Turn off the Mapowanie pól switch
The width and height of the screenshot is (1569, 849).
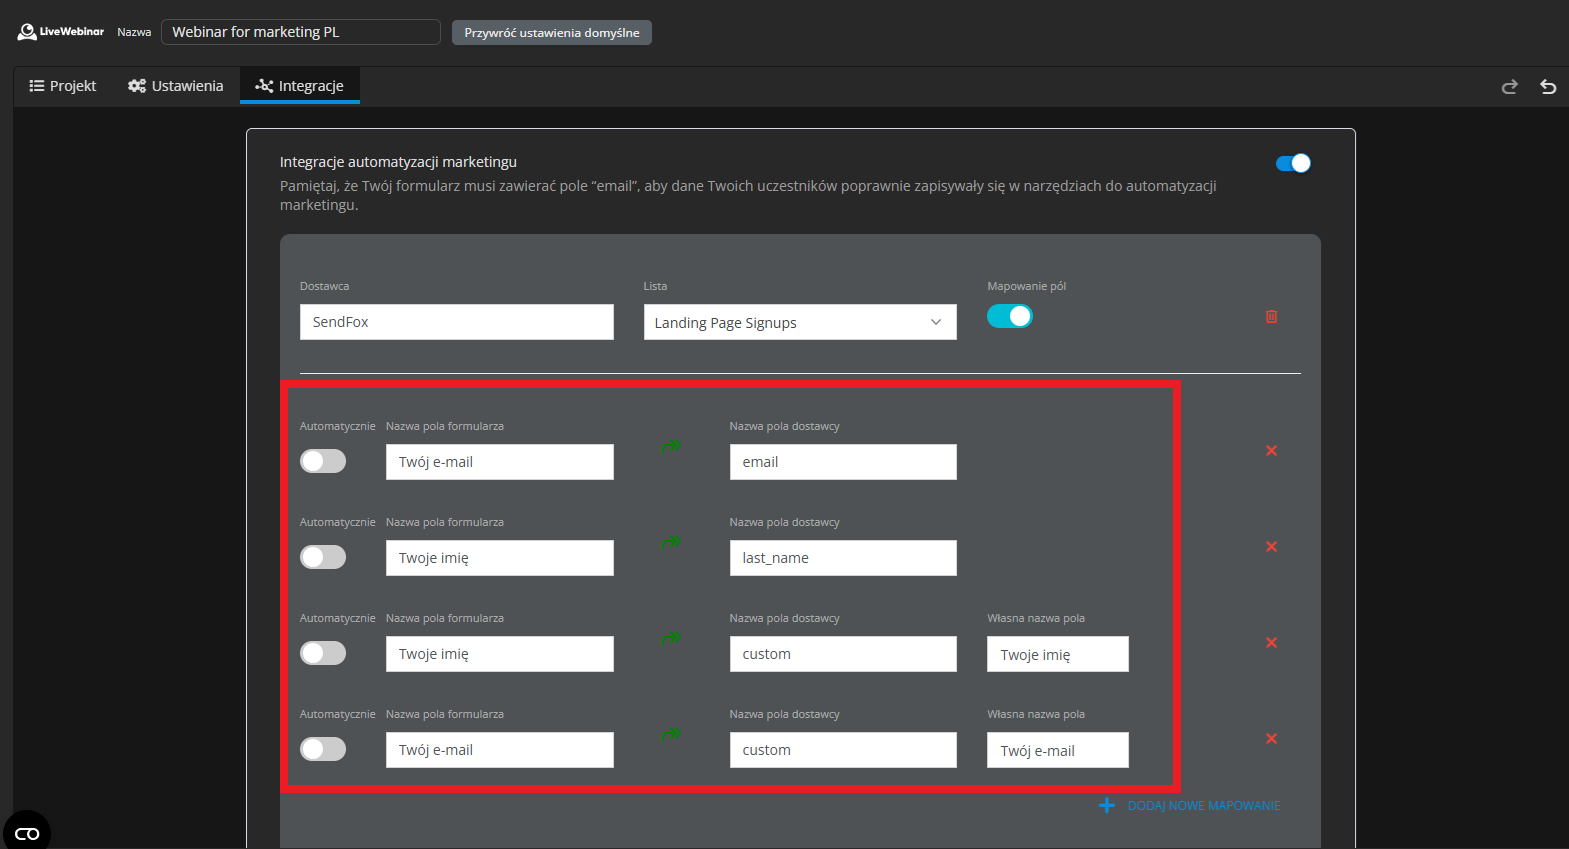[x=1009, y=317]
